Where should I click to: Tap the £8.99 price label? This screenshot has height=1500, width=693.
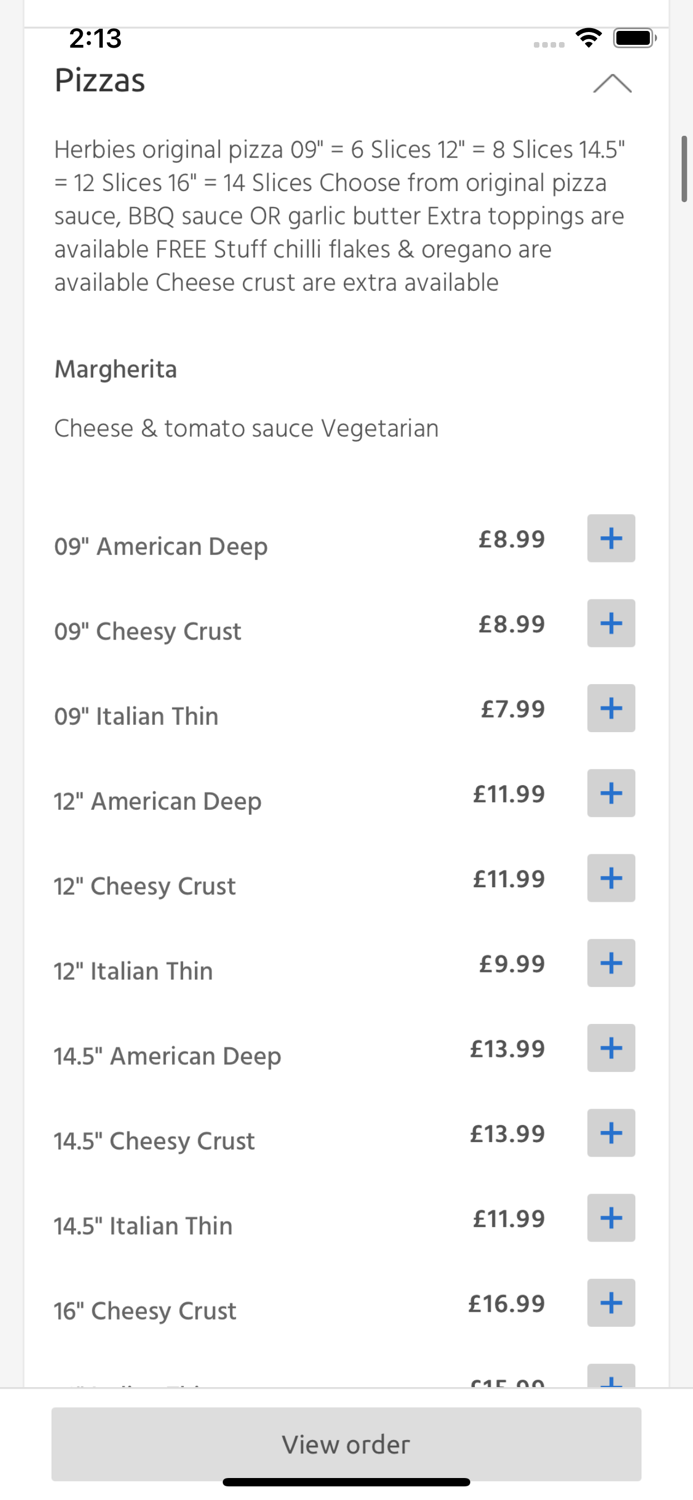pos(511,538)
